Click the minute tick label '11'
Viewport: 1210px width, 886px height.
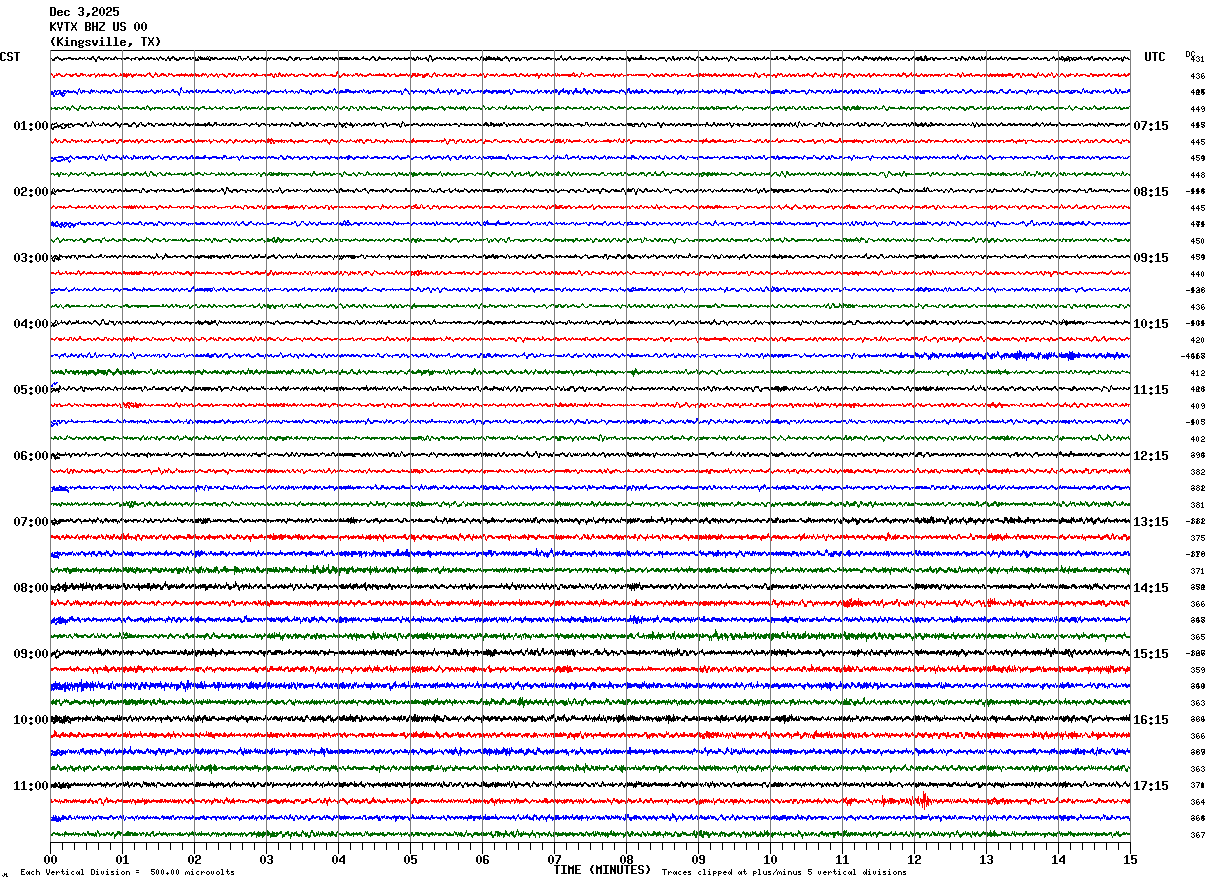pos(842,859)
